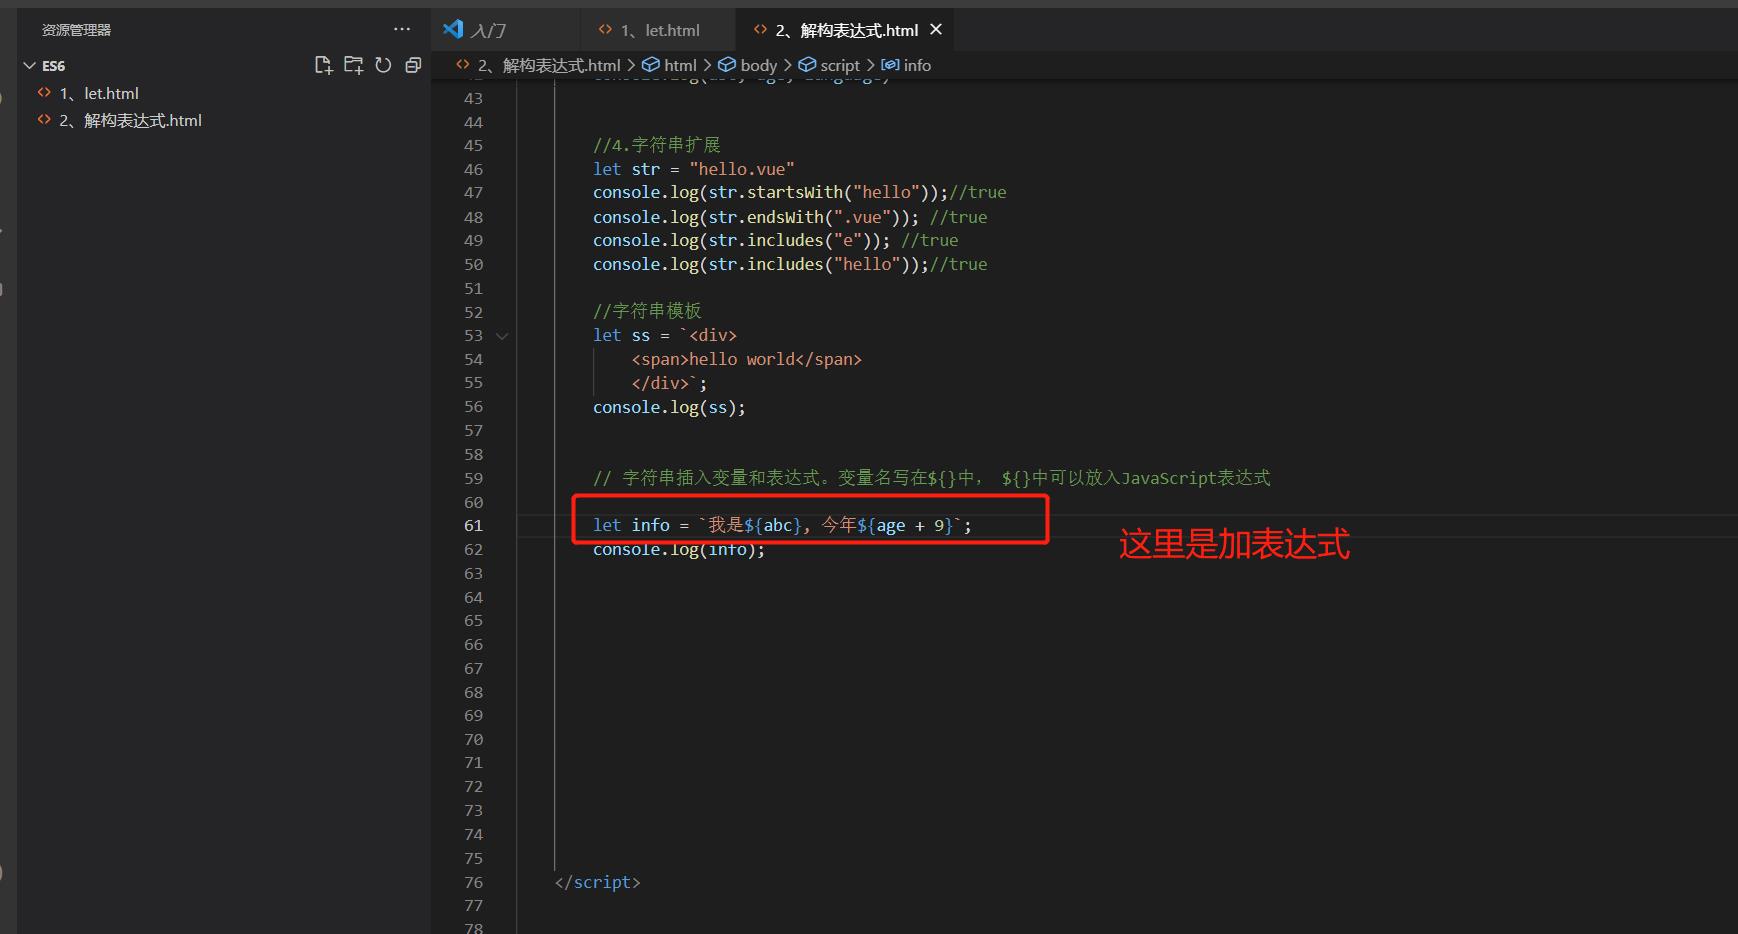
Task: Switch to the 1、let.html editor tab
Action: (659, 30)
